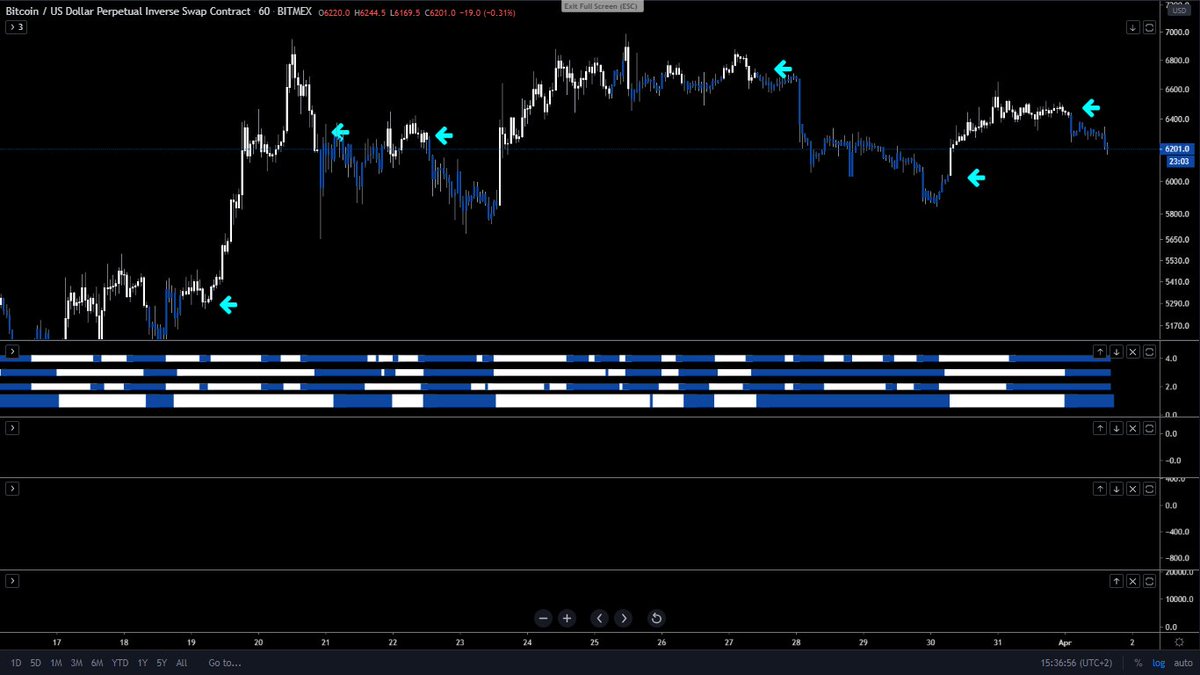This screenshot has height=675, width=1200.
Task: Expand the main chart indicator legend showing 3
Action: [16, 27]
